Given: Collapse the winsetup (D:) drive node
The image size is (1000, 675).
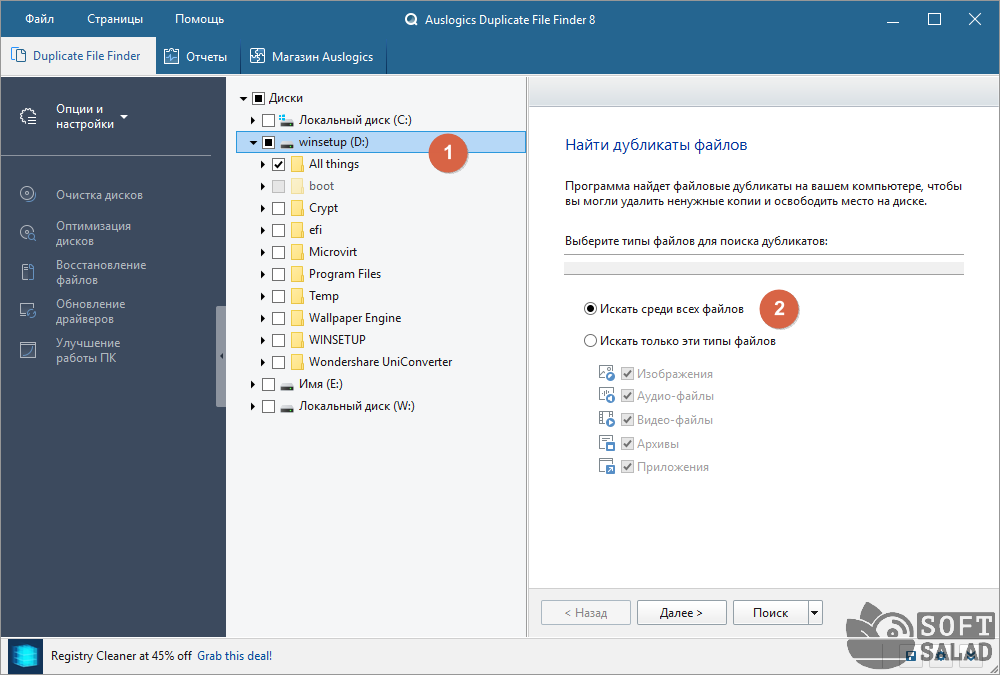Looking at the screenshot, I should (252, 143).
